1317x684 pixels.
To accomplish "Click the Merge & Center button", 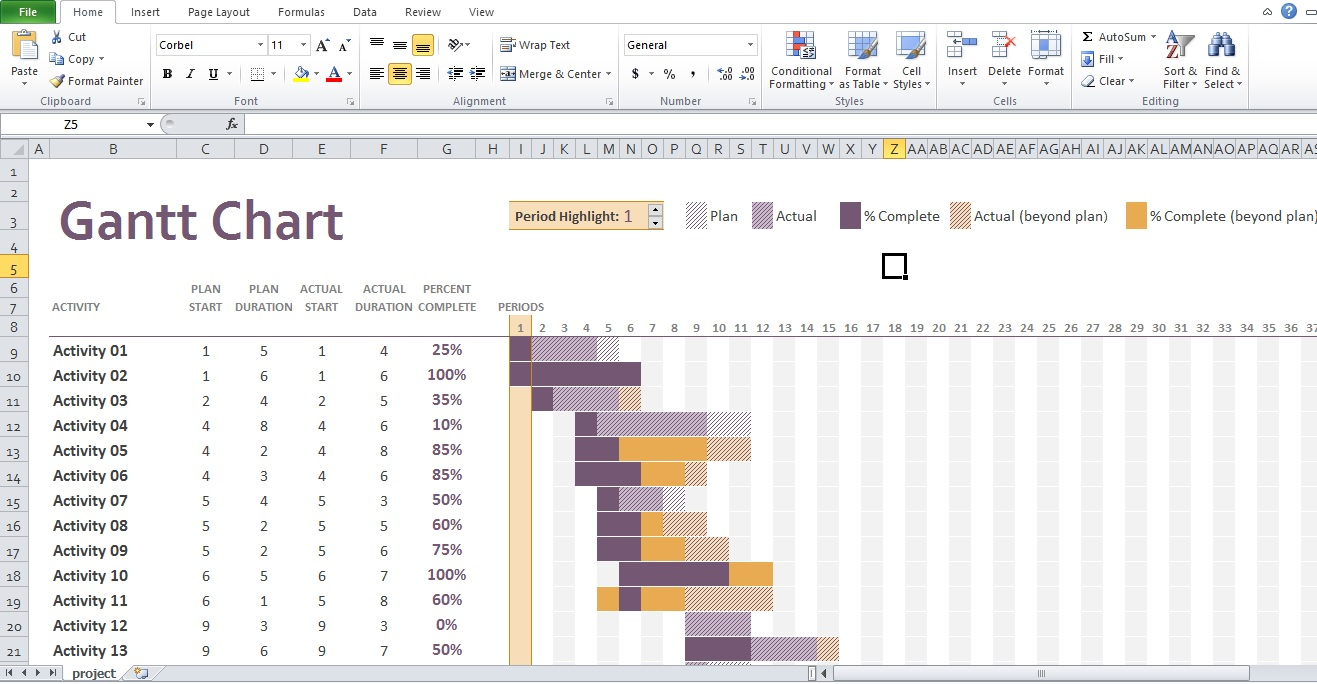I will (551, 74).
